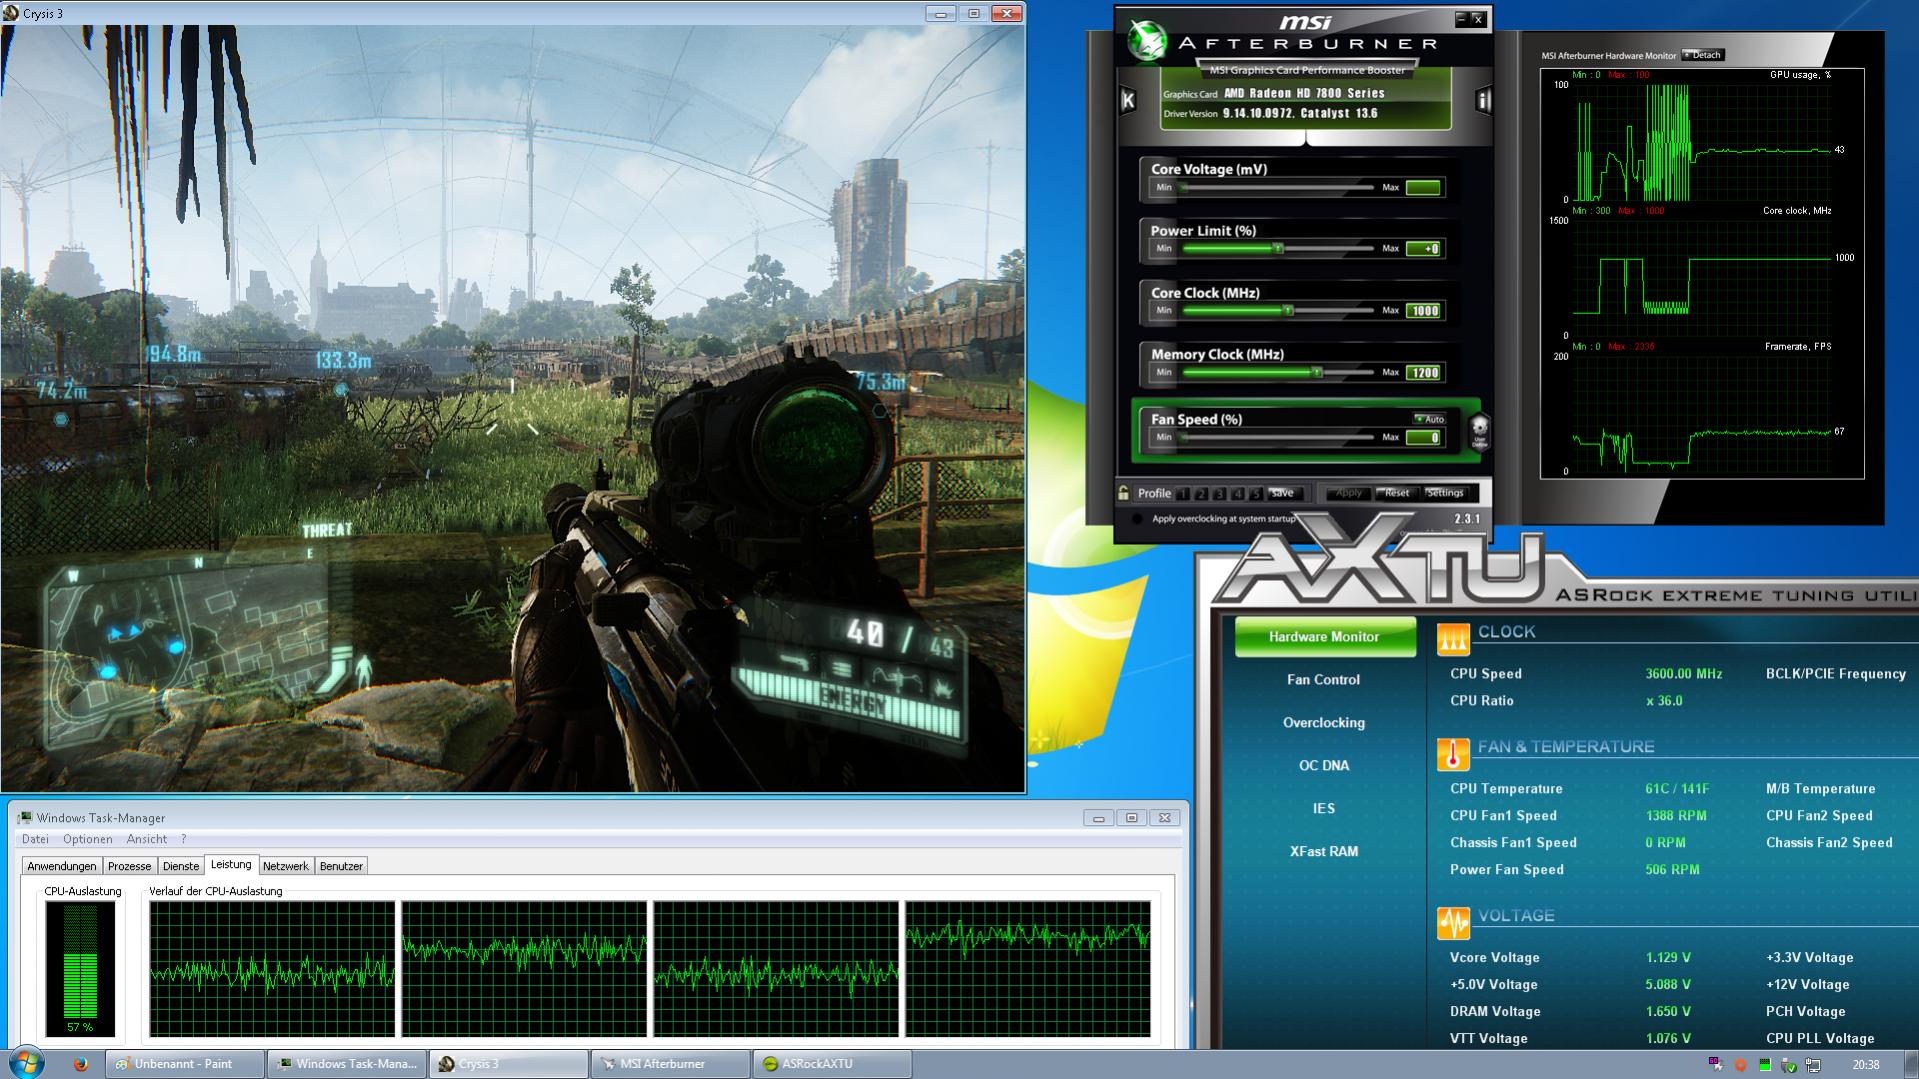Click the taskbar clock showing 20:38
Image resolution: width=1919 pixels, height=1079 pixels.
click(x=1865, y=1065)
